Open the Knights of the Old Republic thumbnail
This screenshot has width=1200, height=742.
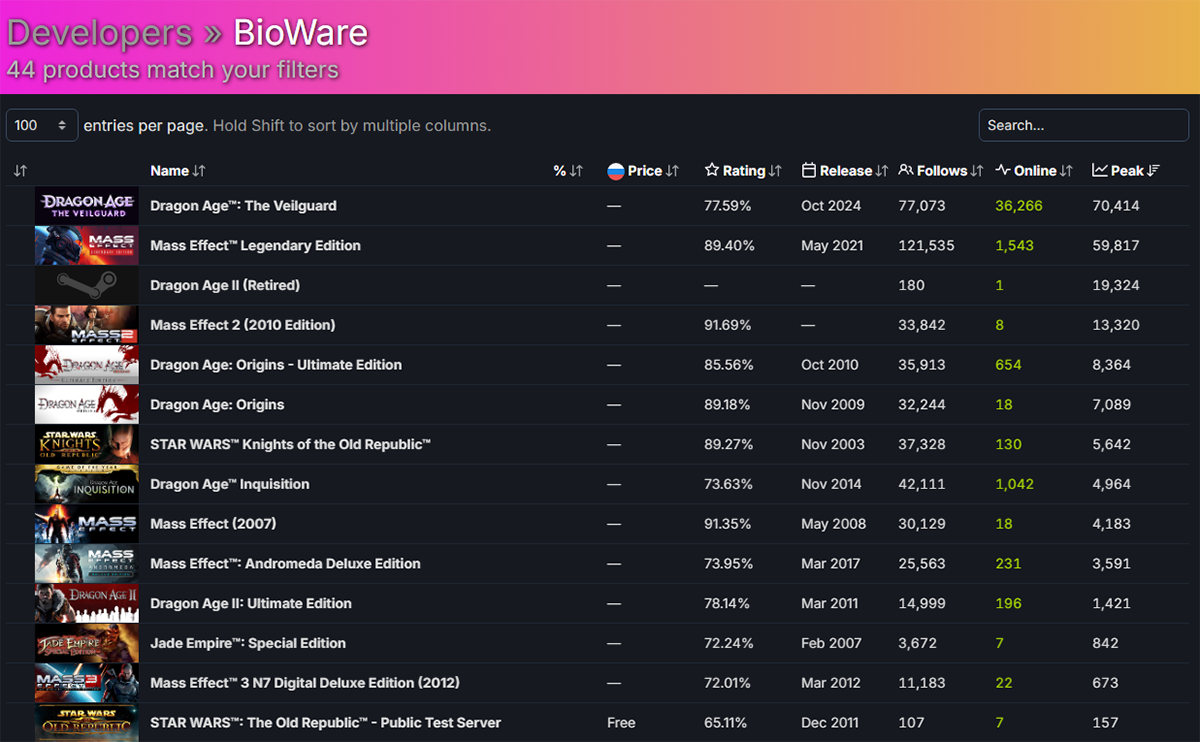pyautogui.click(x=87, y=444)
